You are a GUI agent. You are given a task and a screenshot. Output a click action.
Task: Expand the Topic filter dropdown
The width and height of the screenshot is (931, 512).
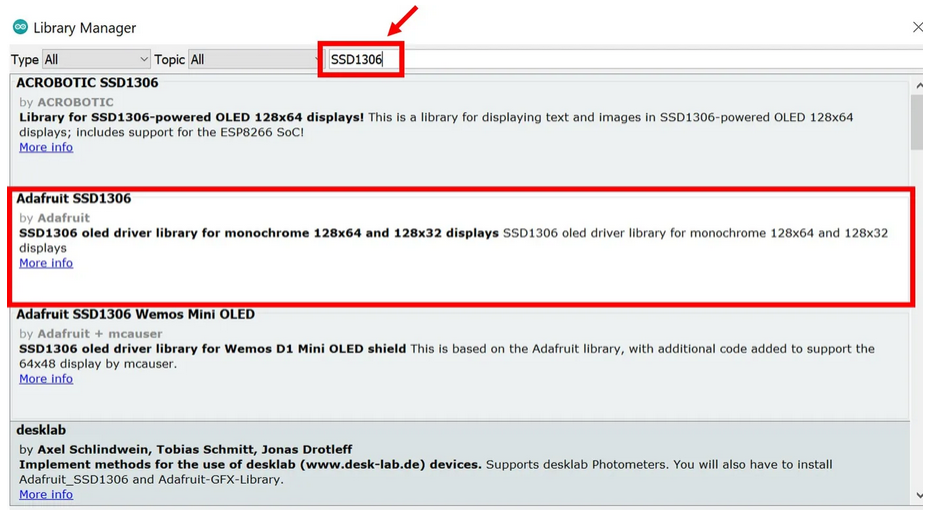coord(253,60)
